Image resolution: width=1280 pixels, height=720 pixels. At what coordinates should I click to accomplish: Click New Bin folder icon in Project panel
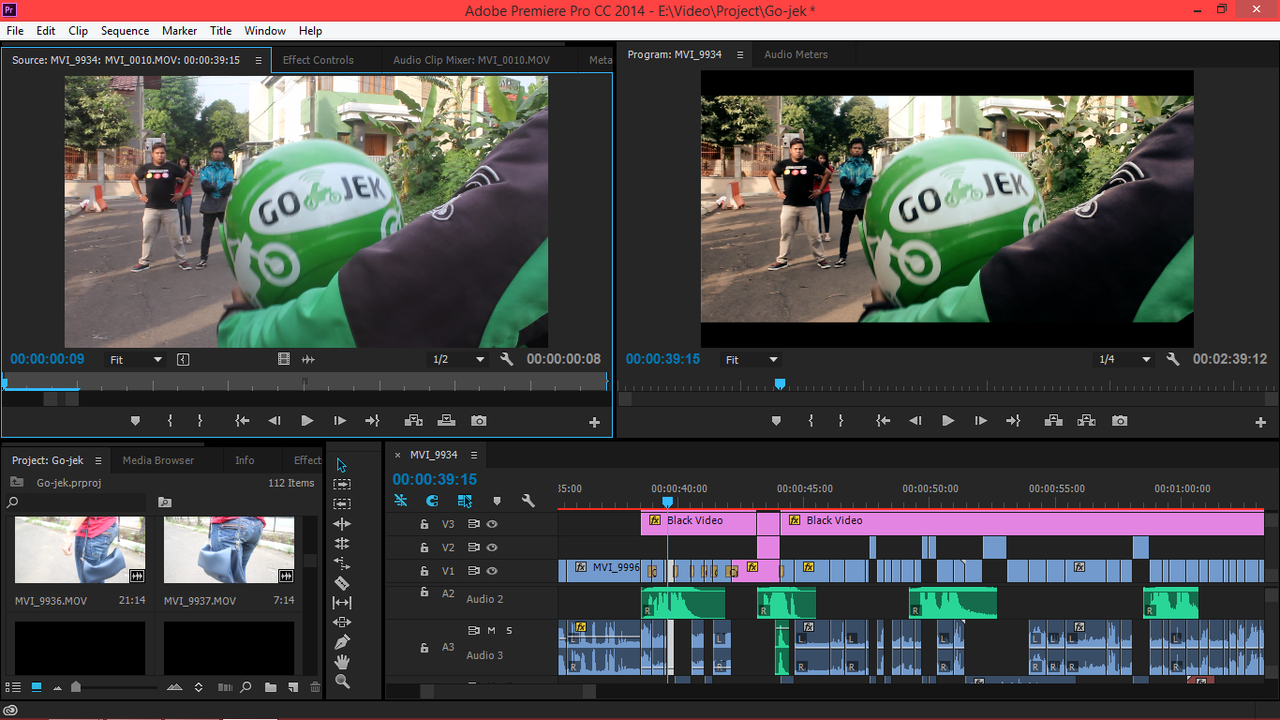(271, 687)
